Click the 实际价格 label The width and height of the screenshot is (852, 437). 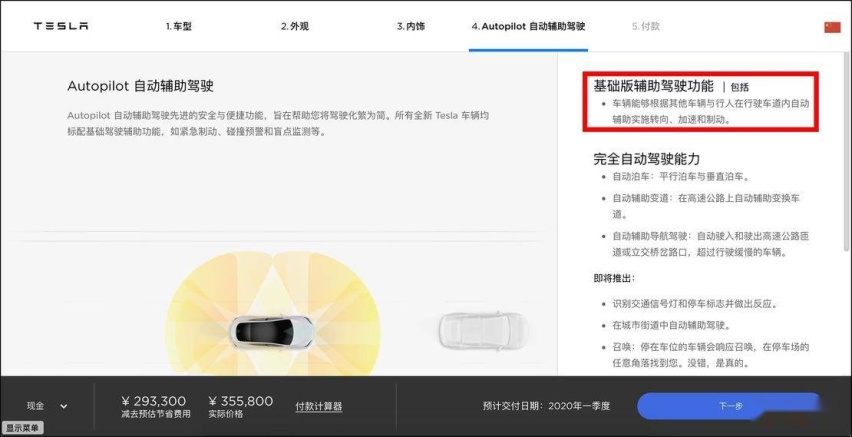225,414
